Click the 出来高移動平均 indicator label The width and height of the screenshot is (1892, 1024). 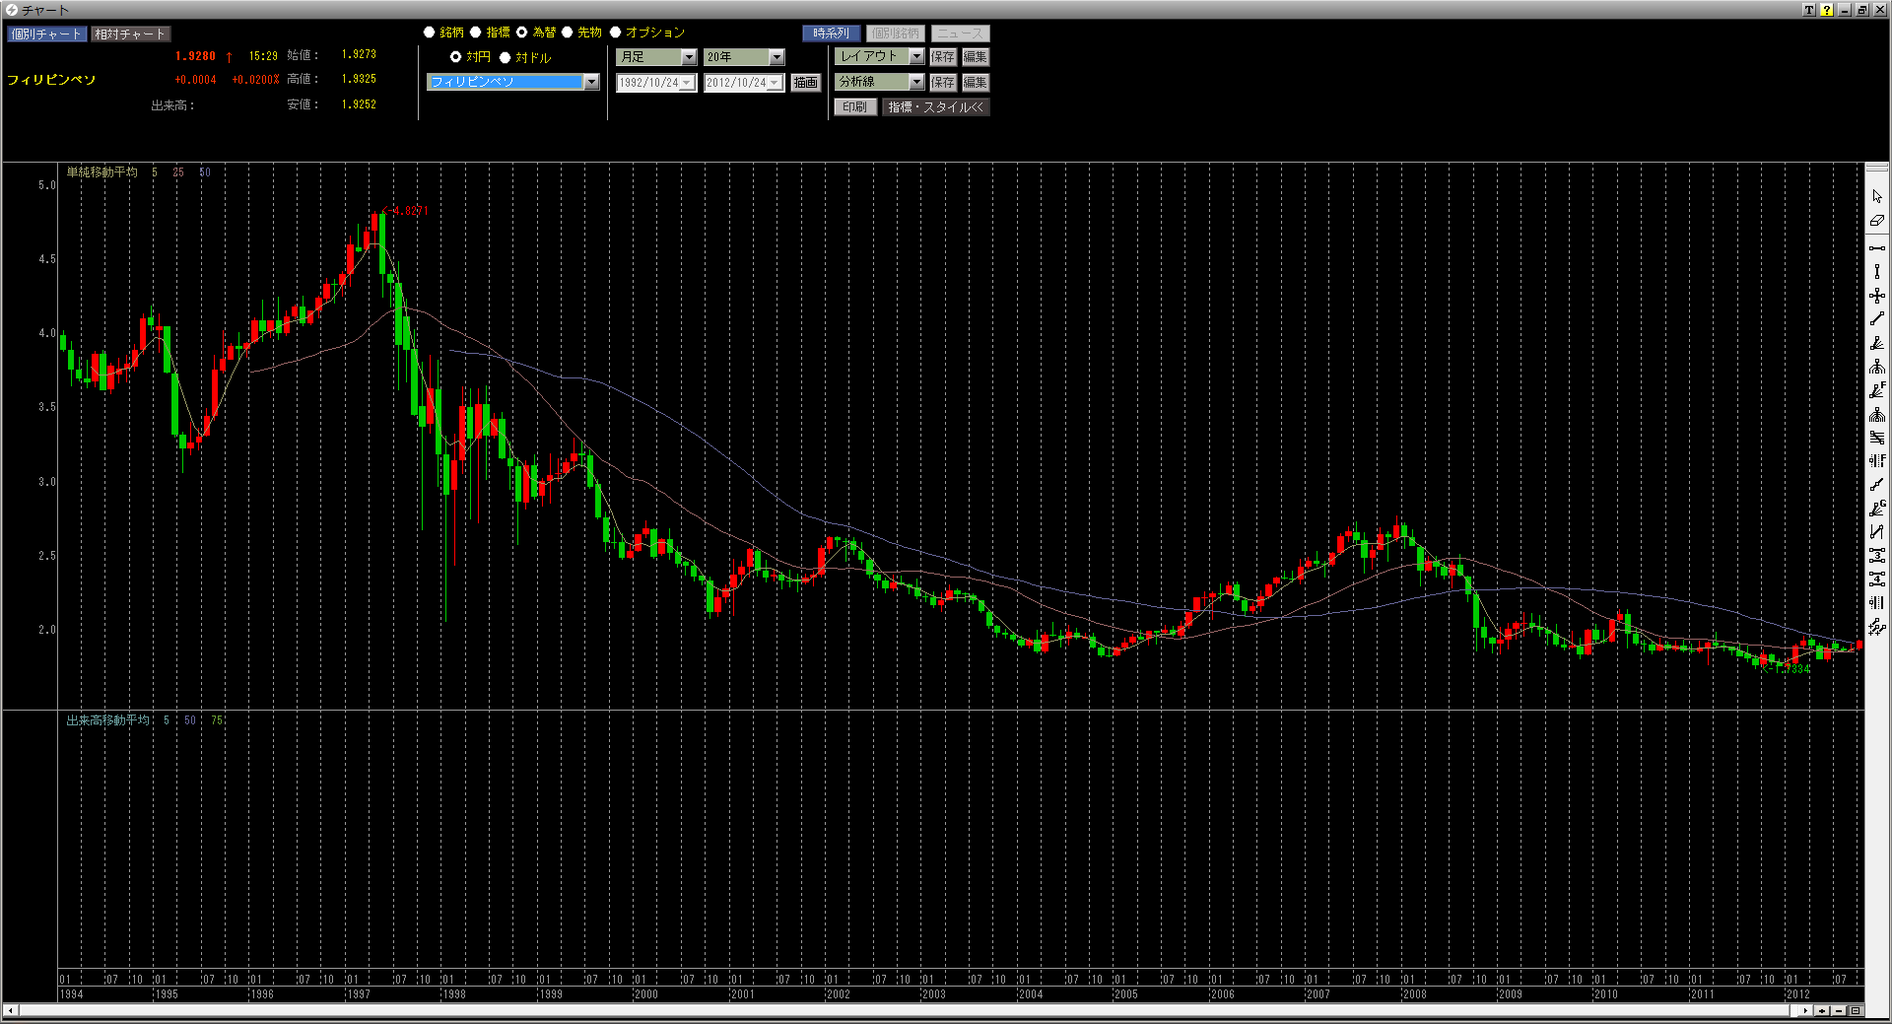(x=108, y=720)
